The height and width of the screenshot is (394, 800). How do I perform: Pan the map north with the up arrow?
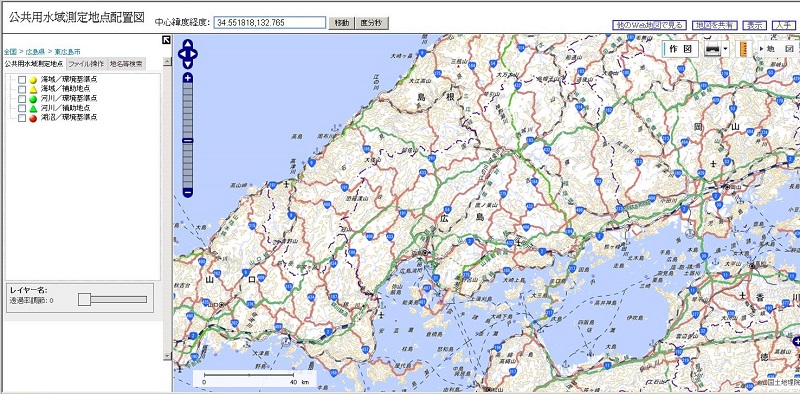click(188, 43)
